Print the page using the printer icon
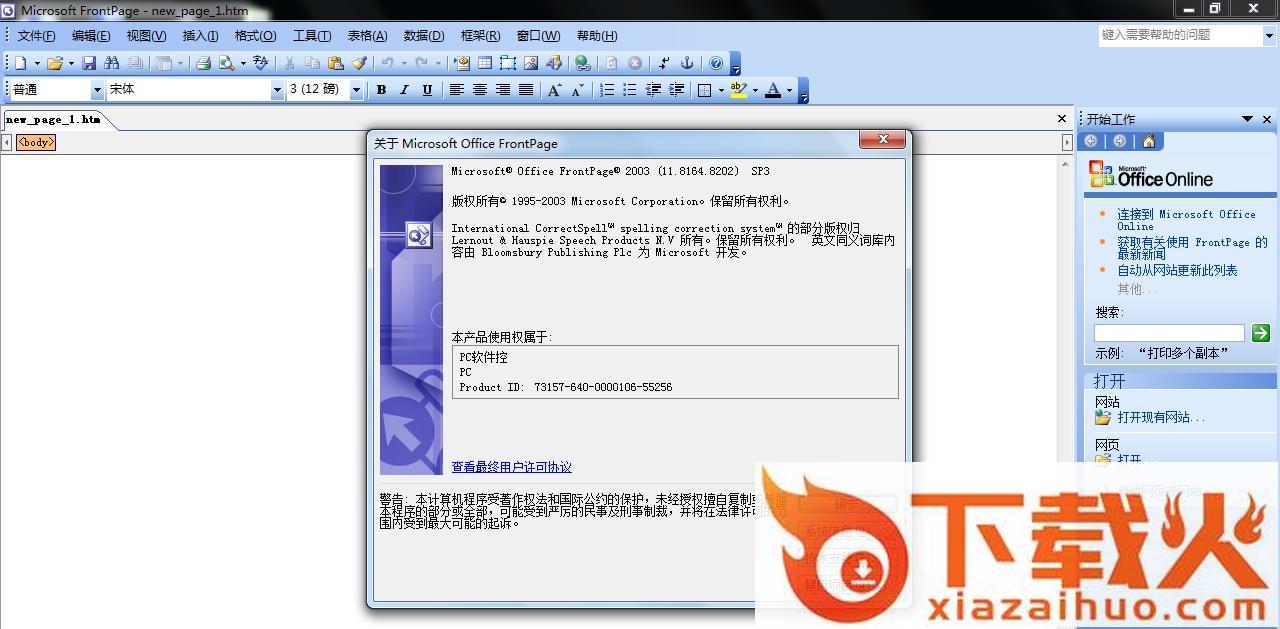 click(203, 63)
